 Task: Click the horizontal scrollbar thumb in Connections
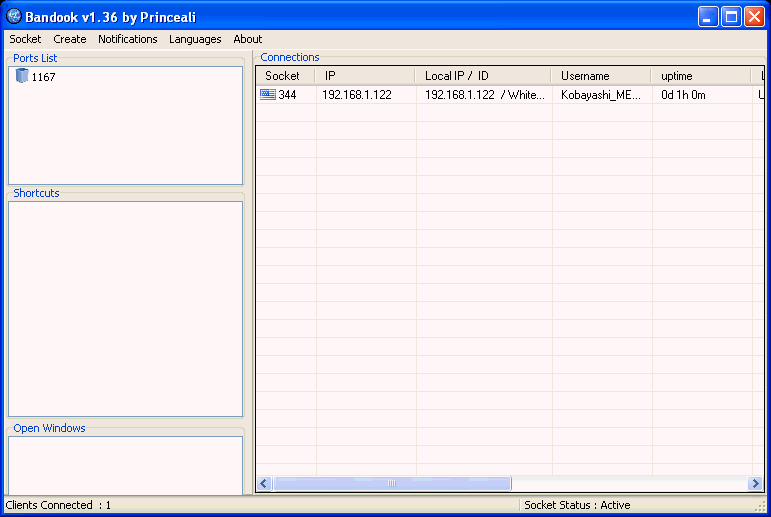(x=392, y=483)
